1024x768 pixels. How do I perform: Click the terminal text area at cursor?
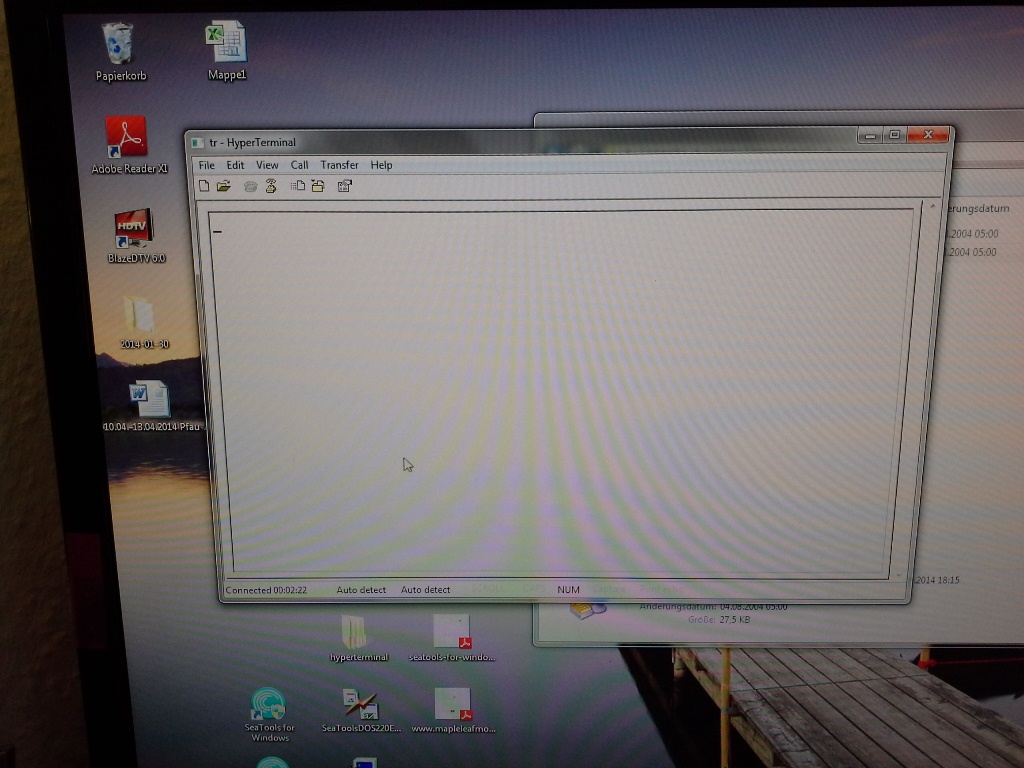pyautogui.click(x=217, y=231)
